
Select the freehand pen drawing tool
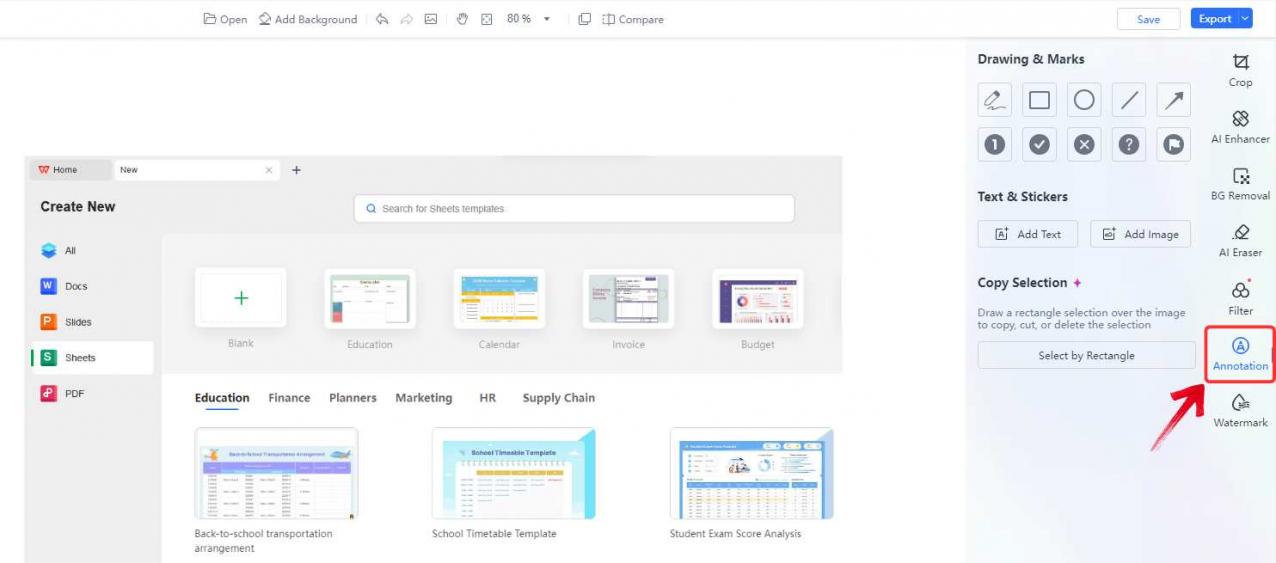click(994, 100)
